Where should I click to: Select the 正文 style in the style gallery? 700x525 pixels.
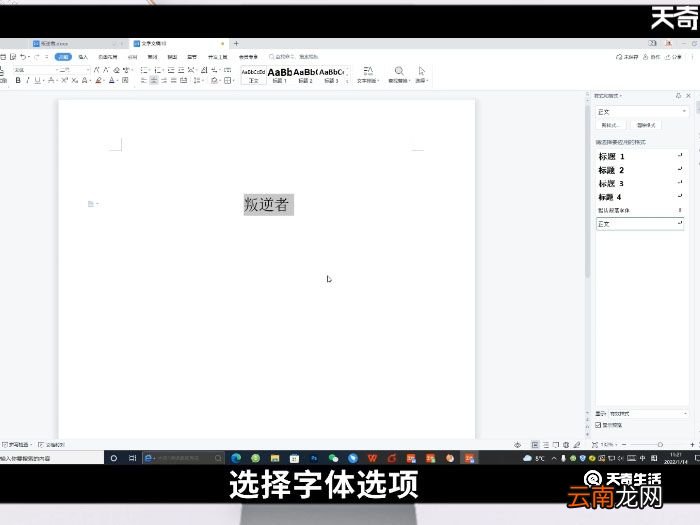253,75
